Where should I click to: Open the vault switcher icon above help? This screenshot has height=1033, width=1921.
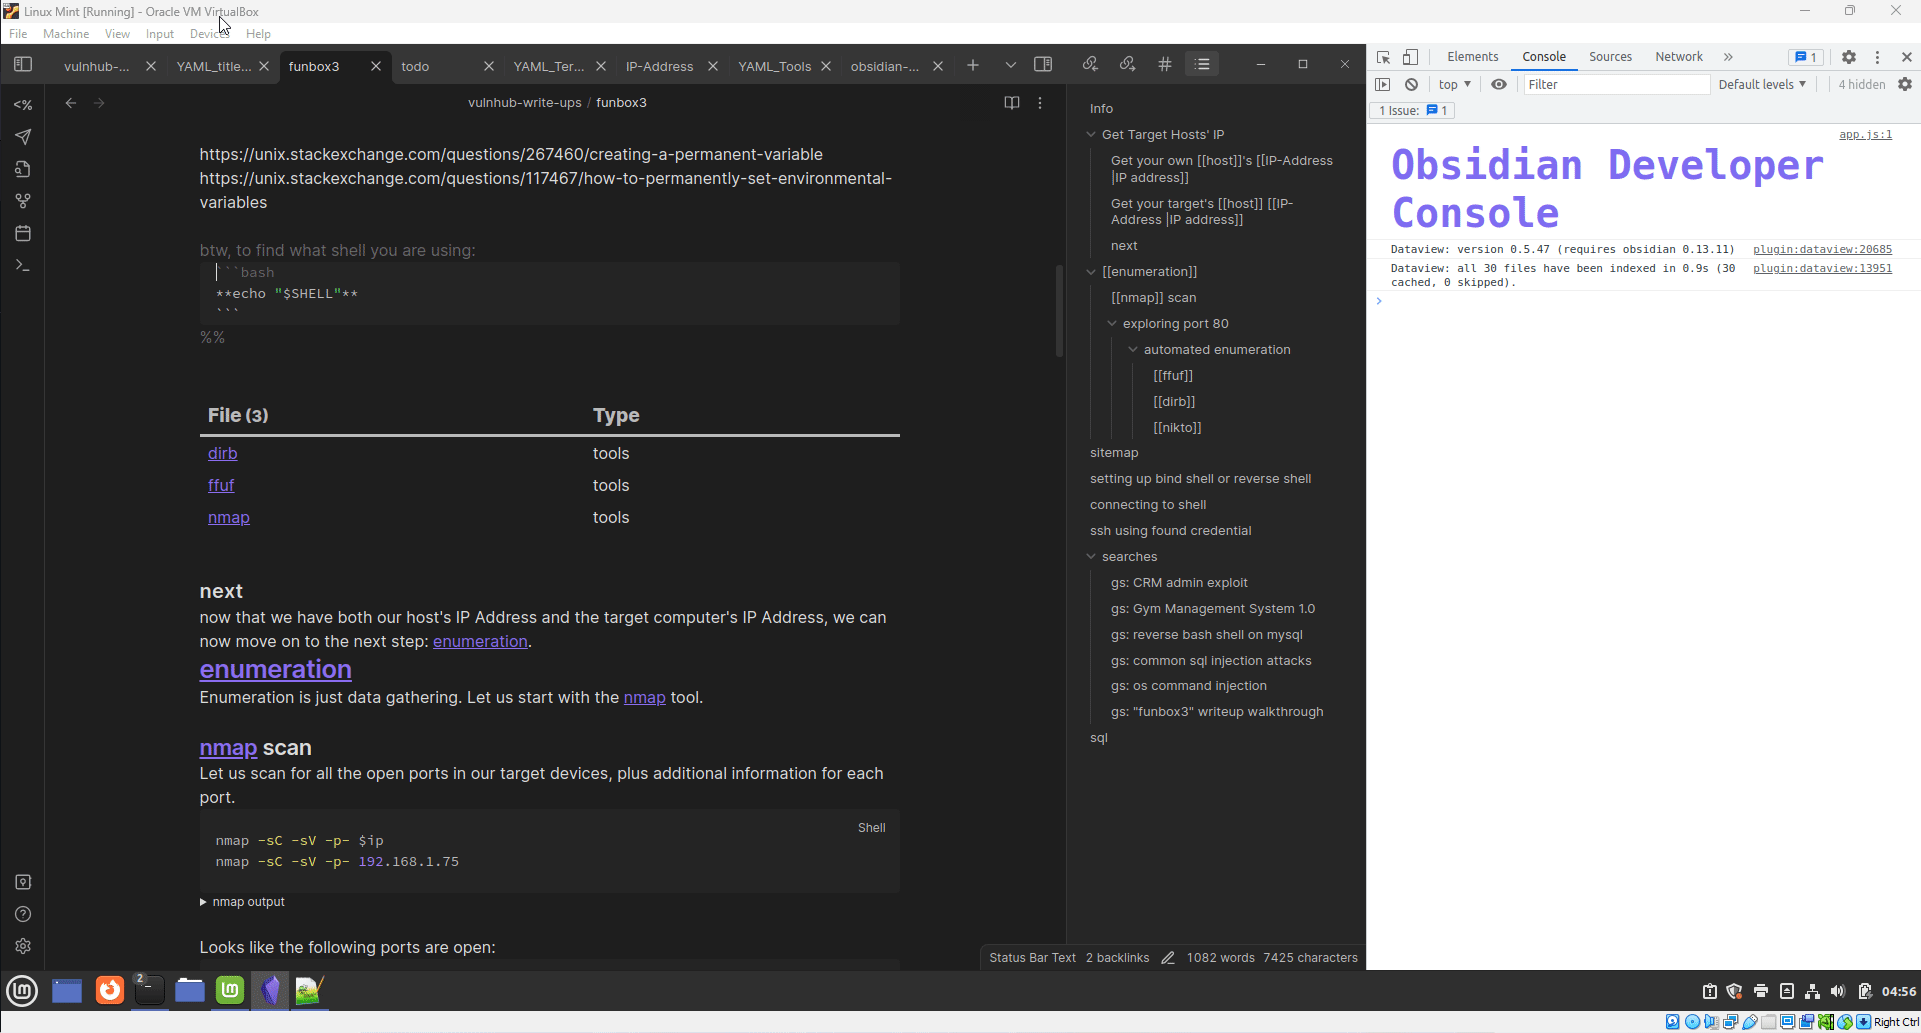(x=23, y=882)
